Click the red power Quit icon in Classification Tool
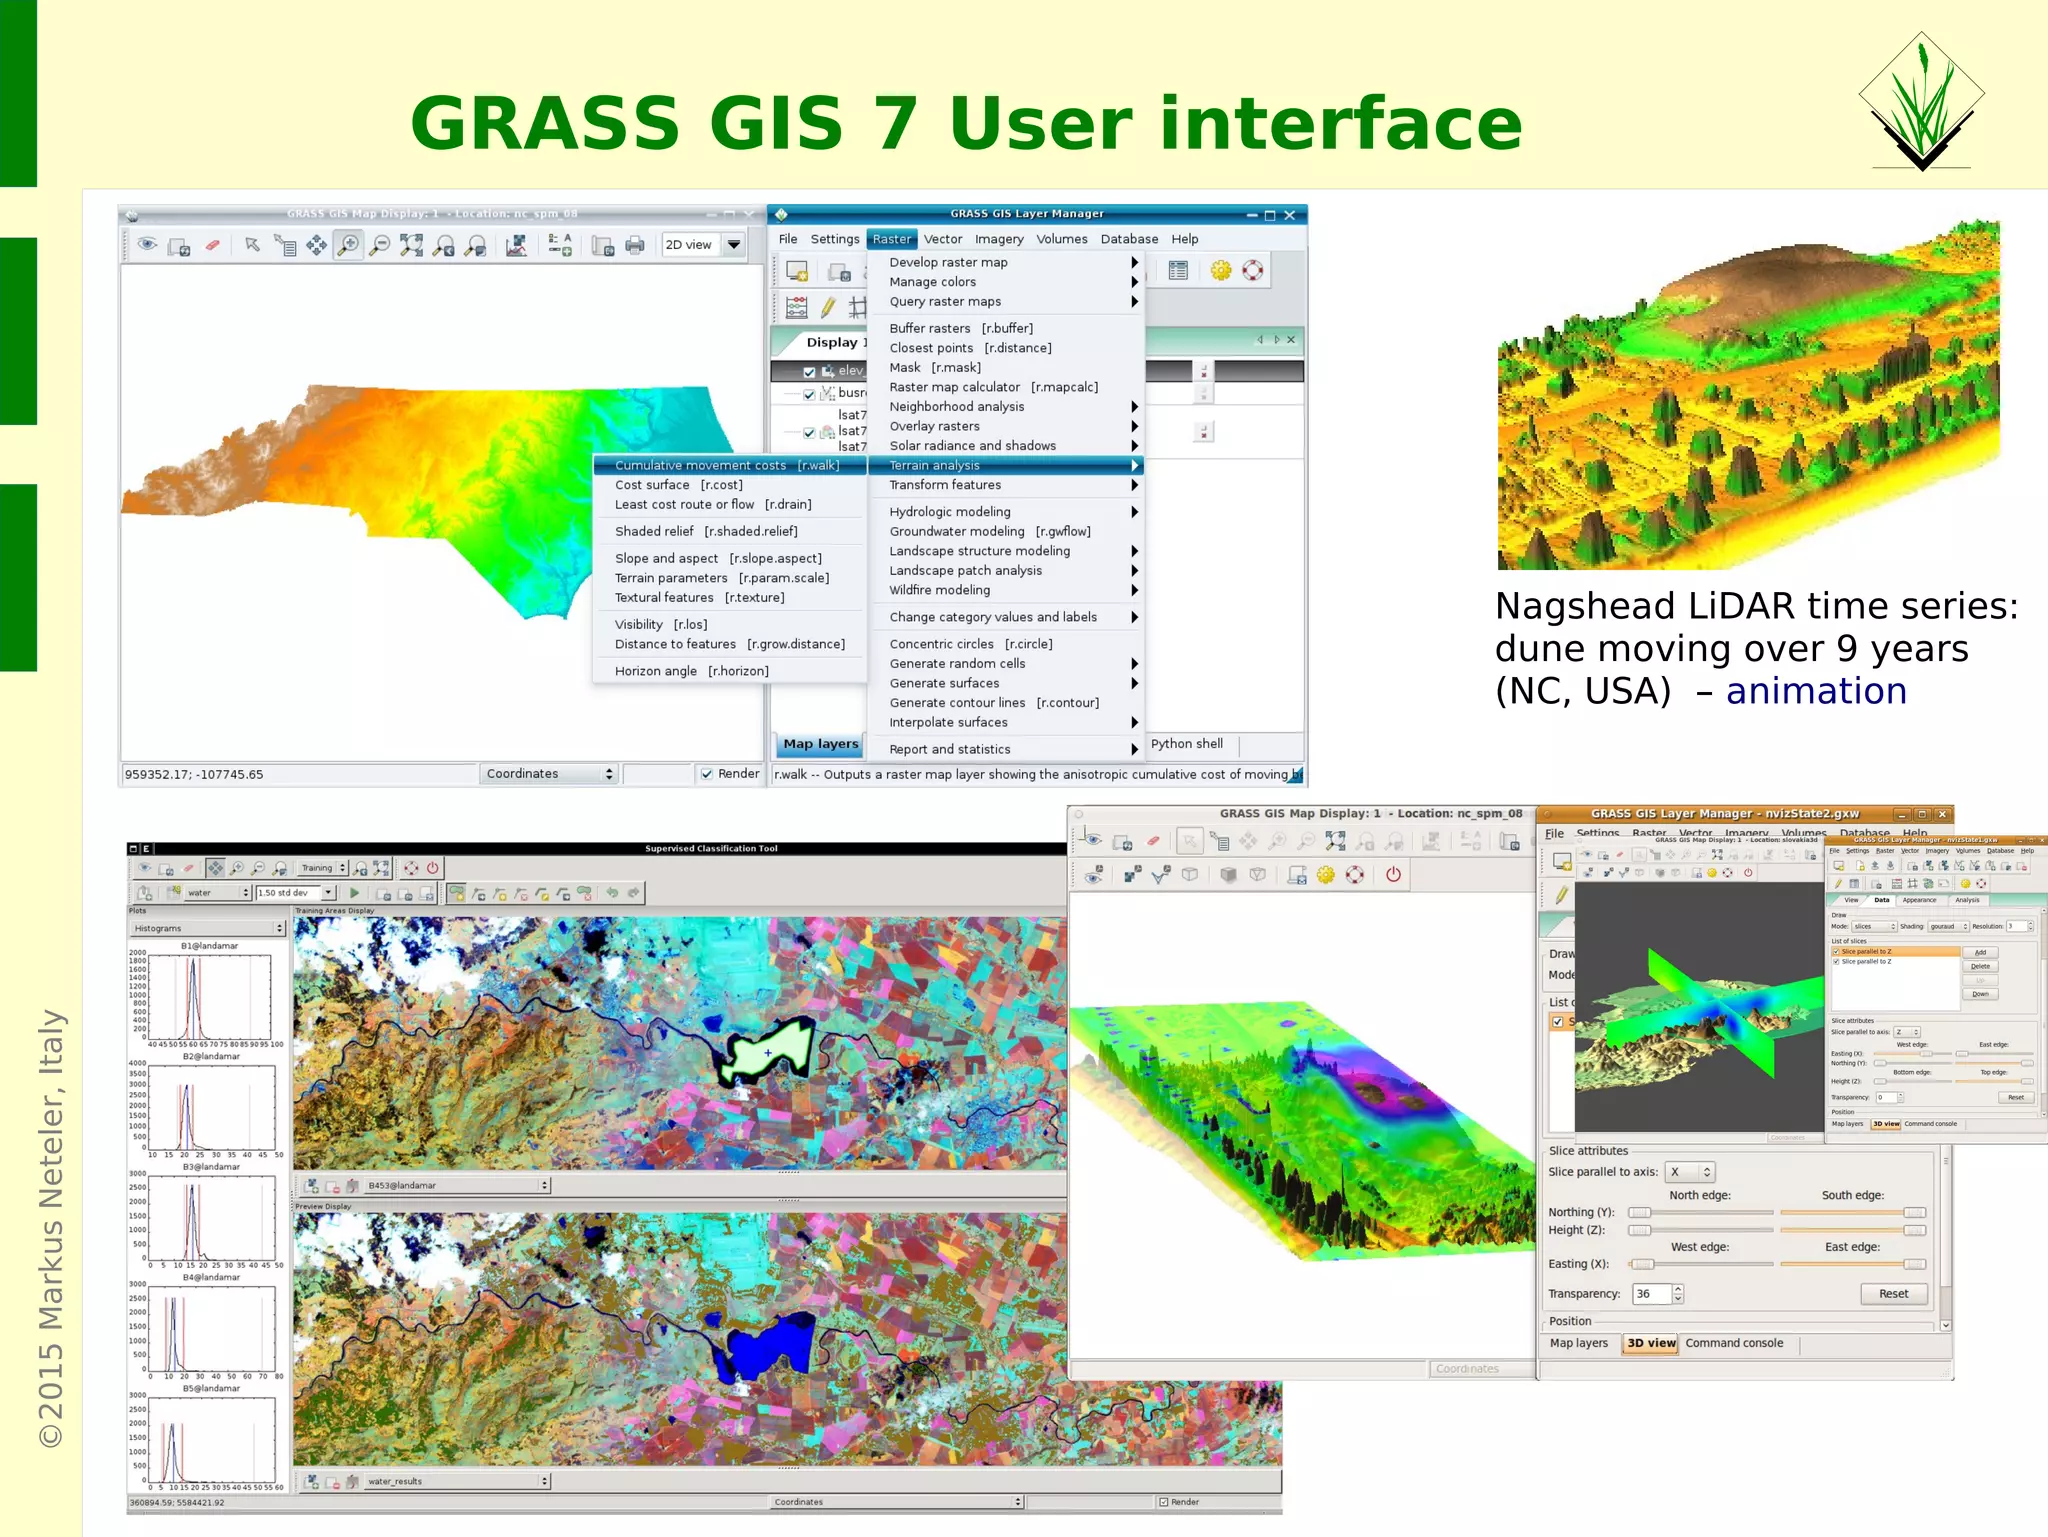This screenshot has width=2048, height=1537. tap(433, 868)
